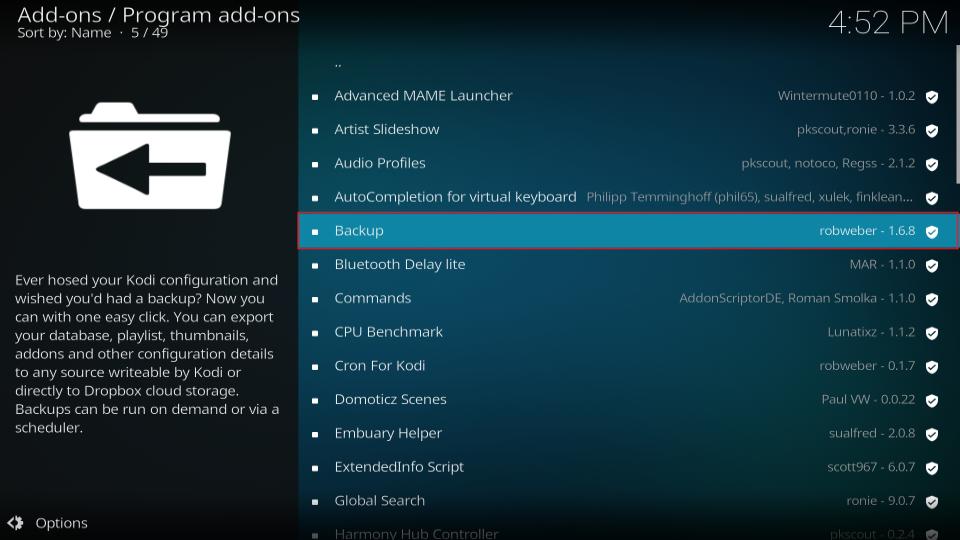
Task: Click the 4:52 PM clock
Action: tap(888, 23)
